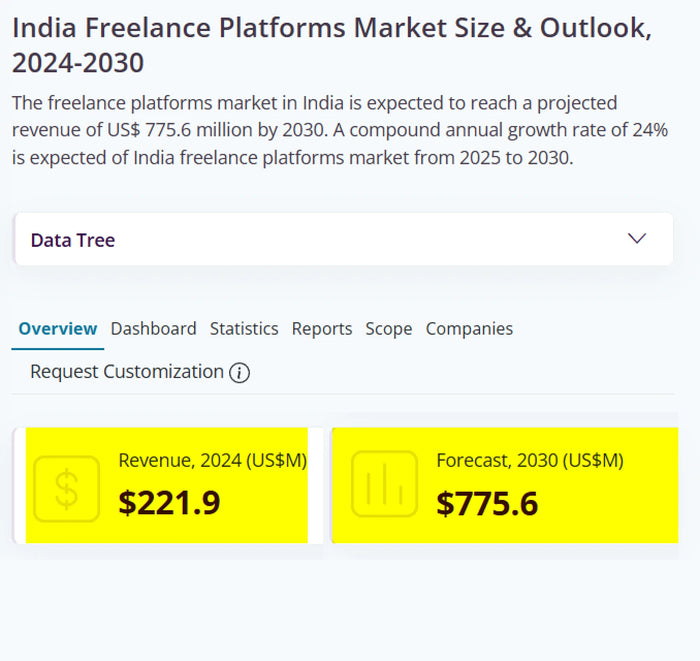The height and width of the screenshot is (661, 700).
Task: Select the $221.9 revenue value
Action: 169,503
